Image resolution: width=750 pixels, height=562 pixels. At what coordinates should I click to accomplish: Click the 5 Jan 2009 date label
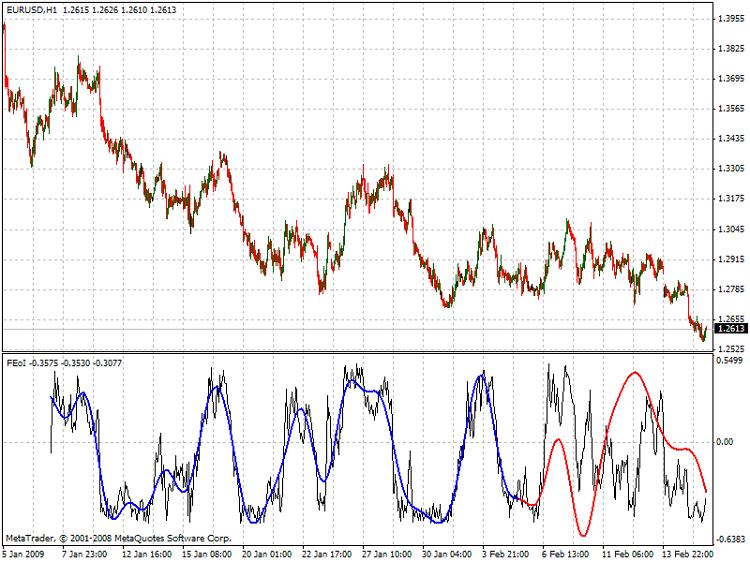point(25,553)
